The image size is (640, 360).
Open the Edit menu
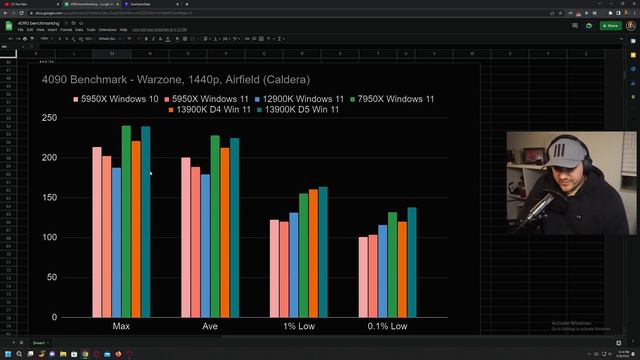(30, 30)
